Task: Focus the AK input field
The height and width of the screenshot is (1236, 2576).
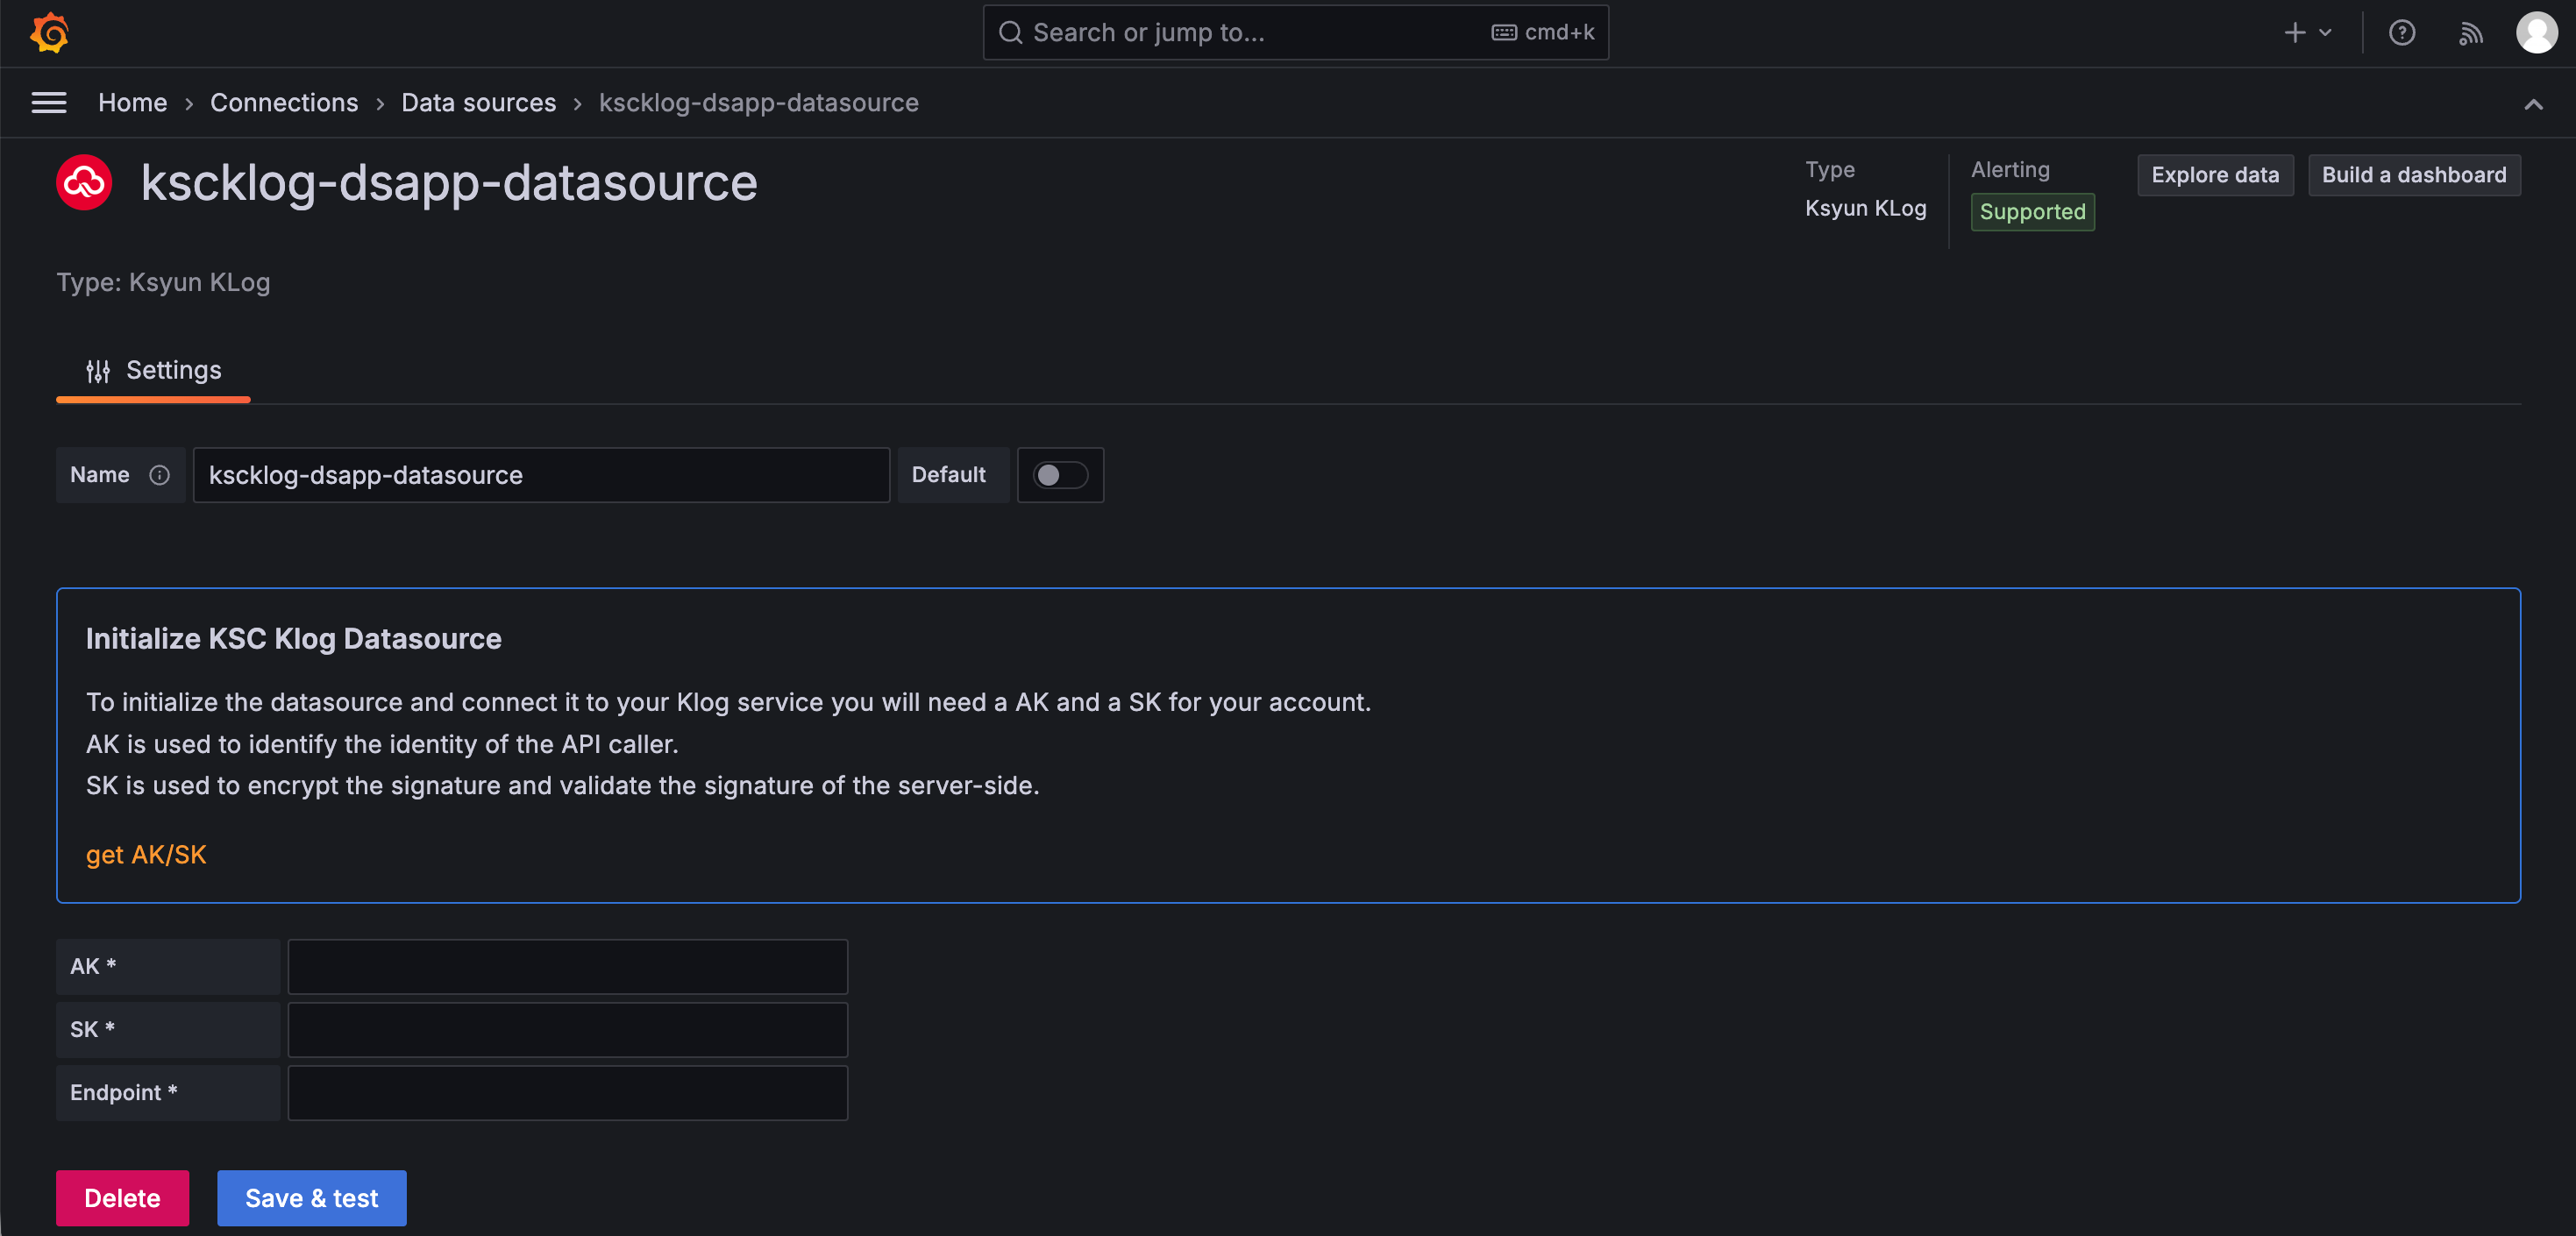Action: 568,966
